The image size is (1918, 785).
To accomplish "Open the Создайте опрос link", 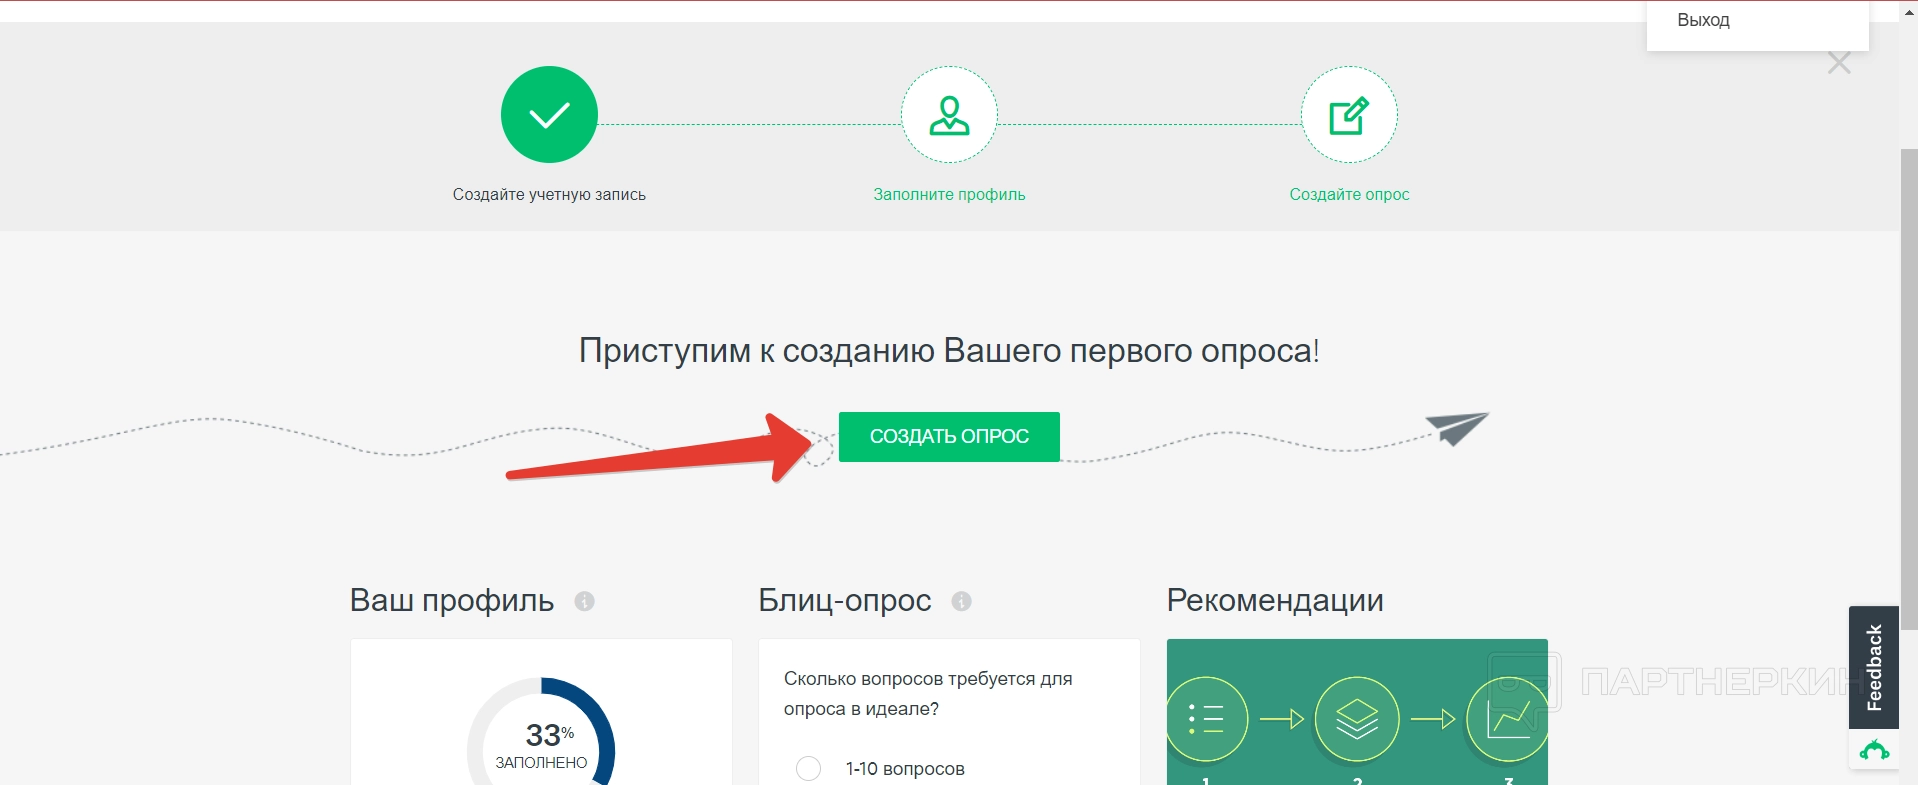I will [1349, 195].
